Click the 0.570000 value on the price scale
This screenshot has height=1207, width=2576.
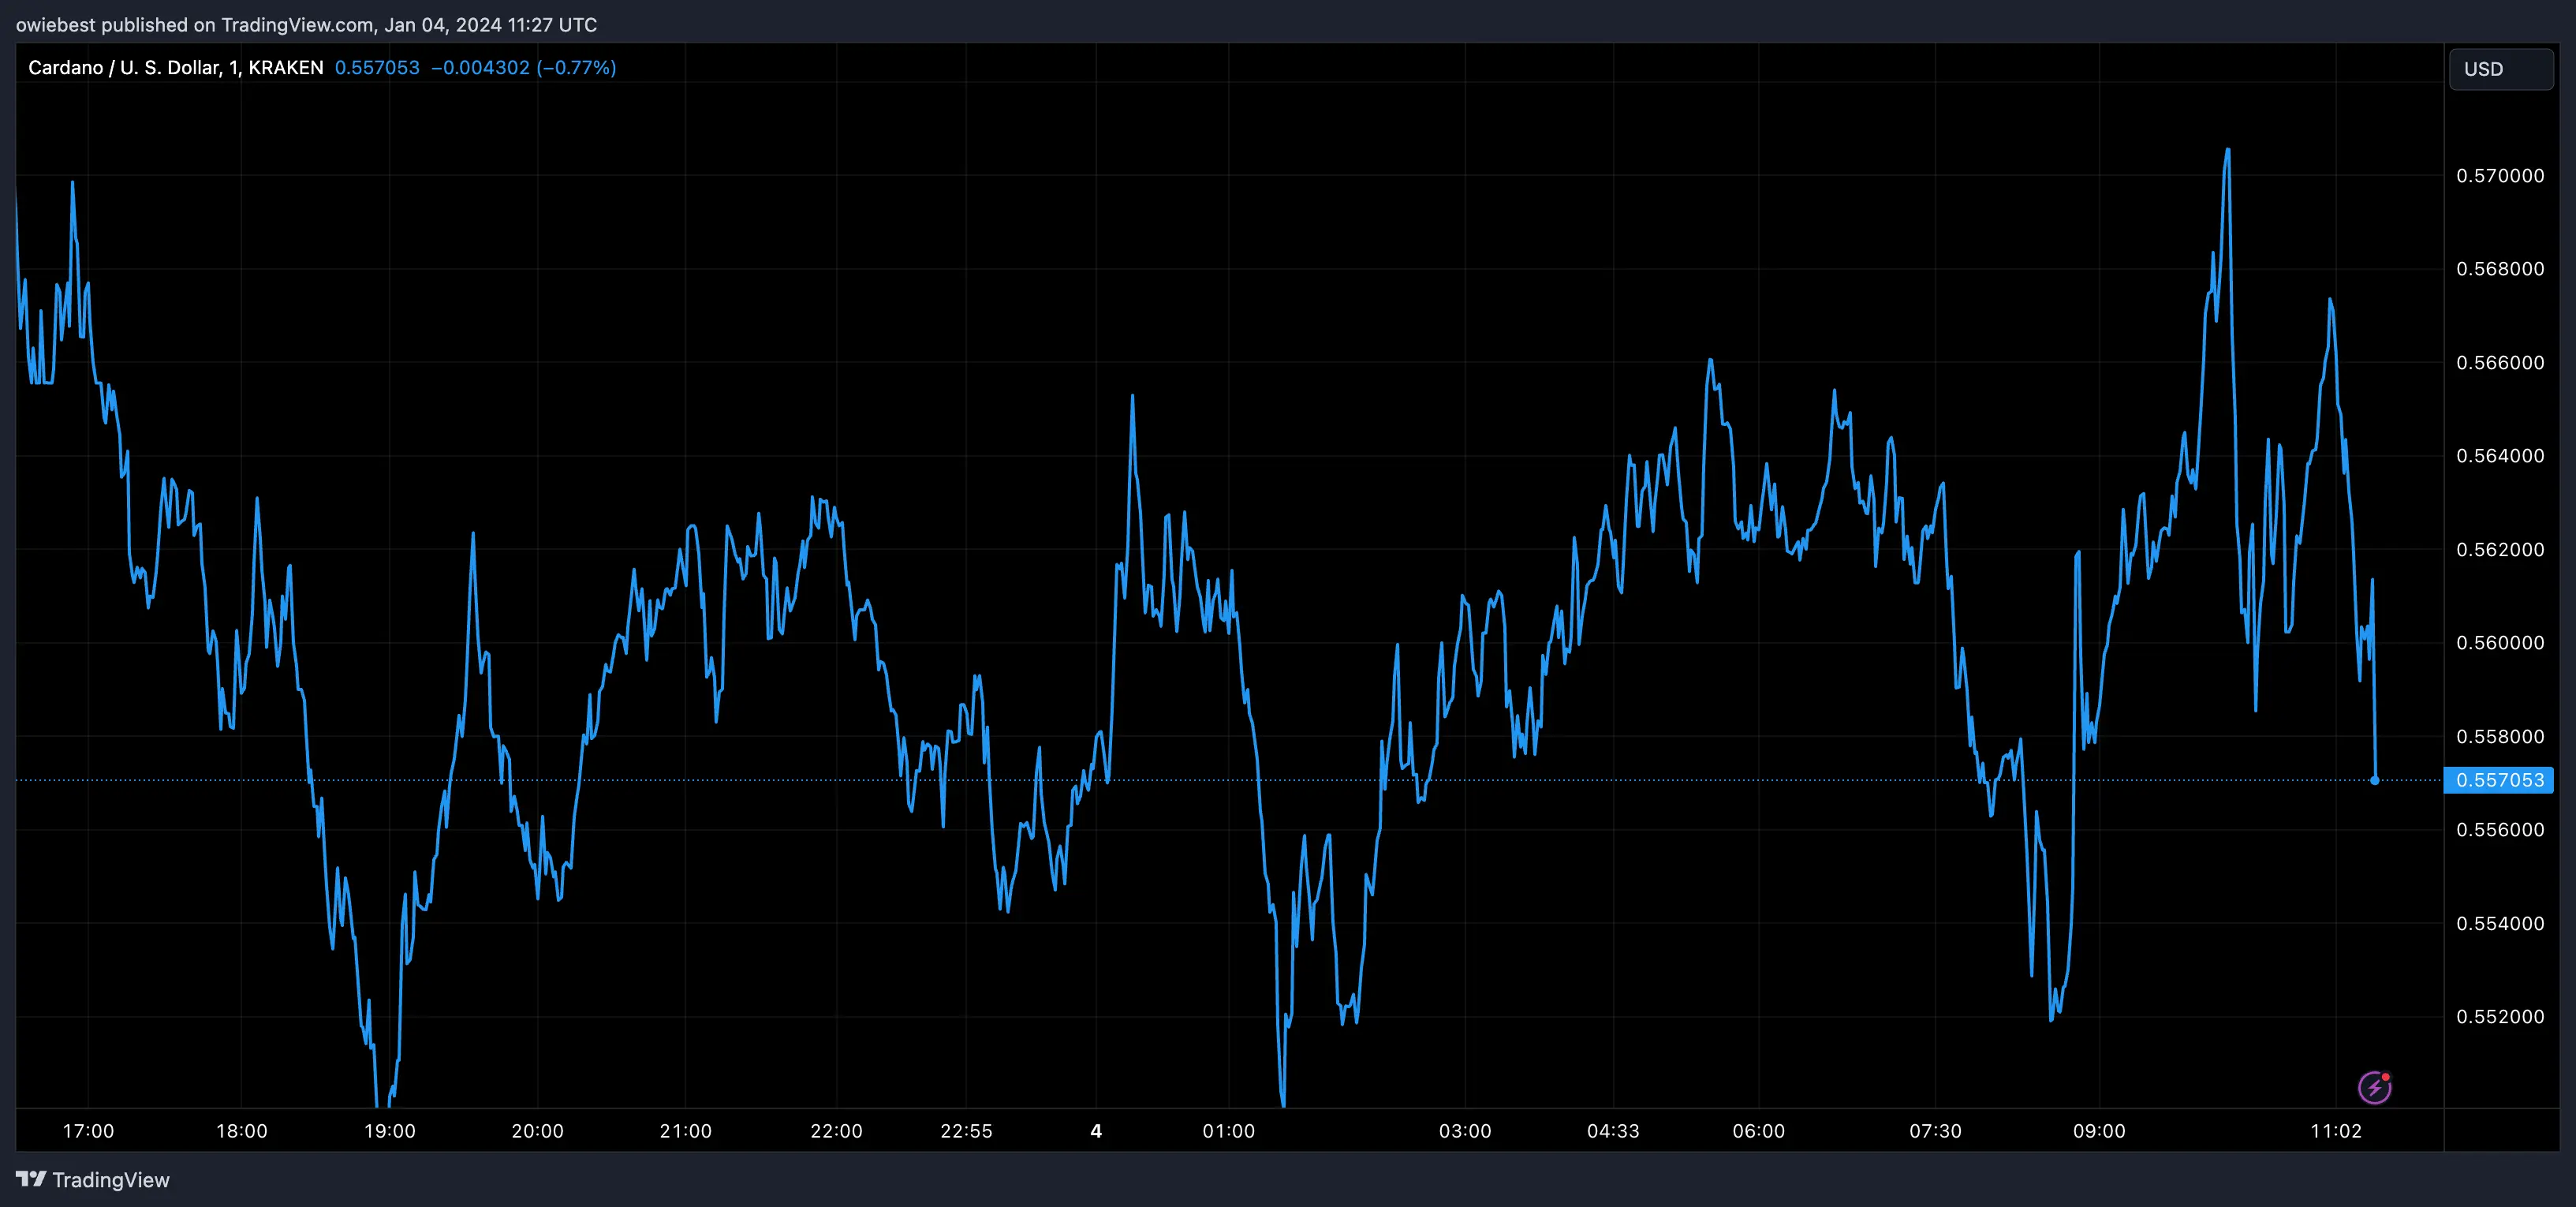point(2500,175)
